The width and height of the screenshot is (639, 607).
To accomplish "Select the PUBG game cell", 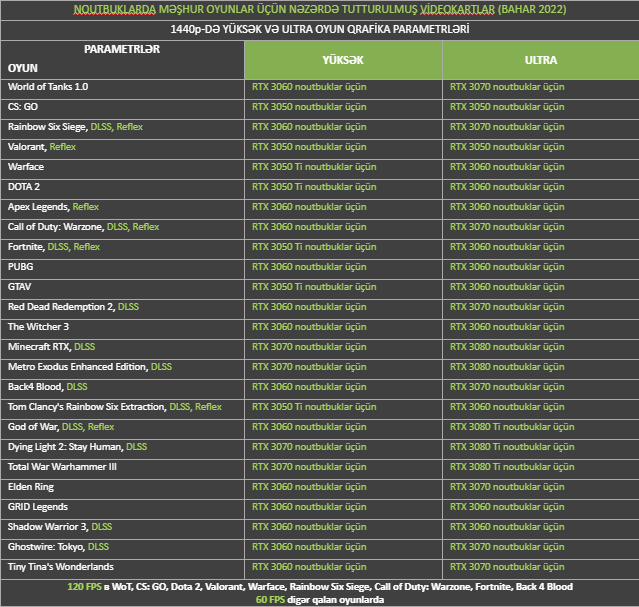I will click(122, 269).
